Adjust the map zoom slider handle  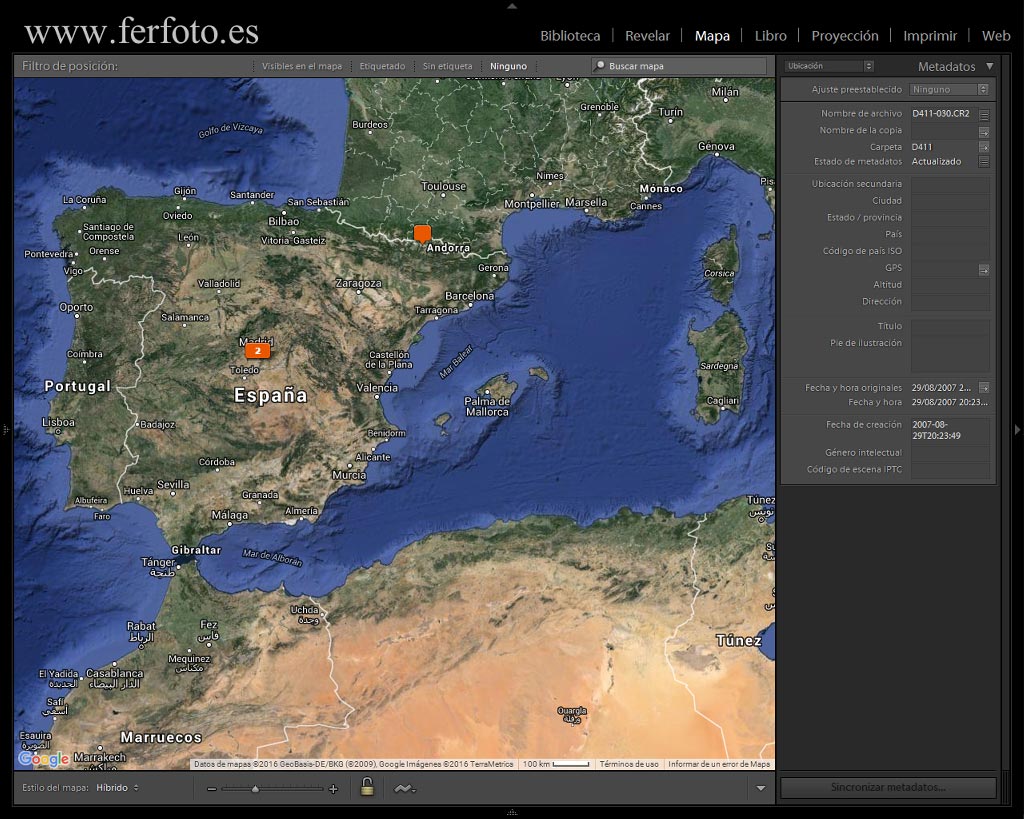255,789
